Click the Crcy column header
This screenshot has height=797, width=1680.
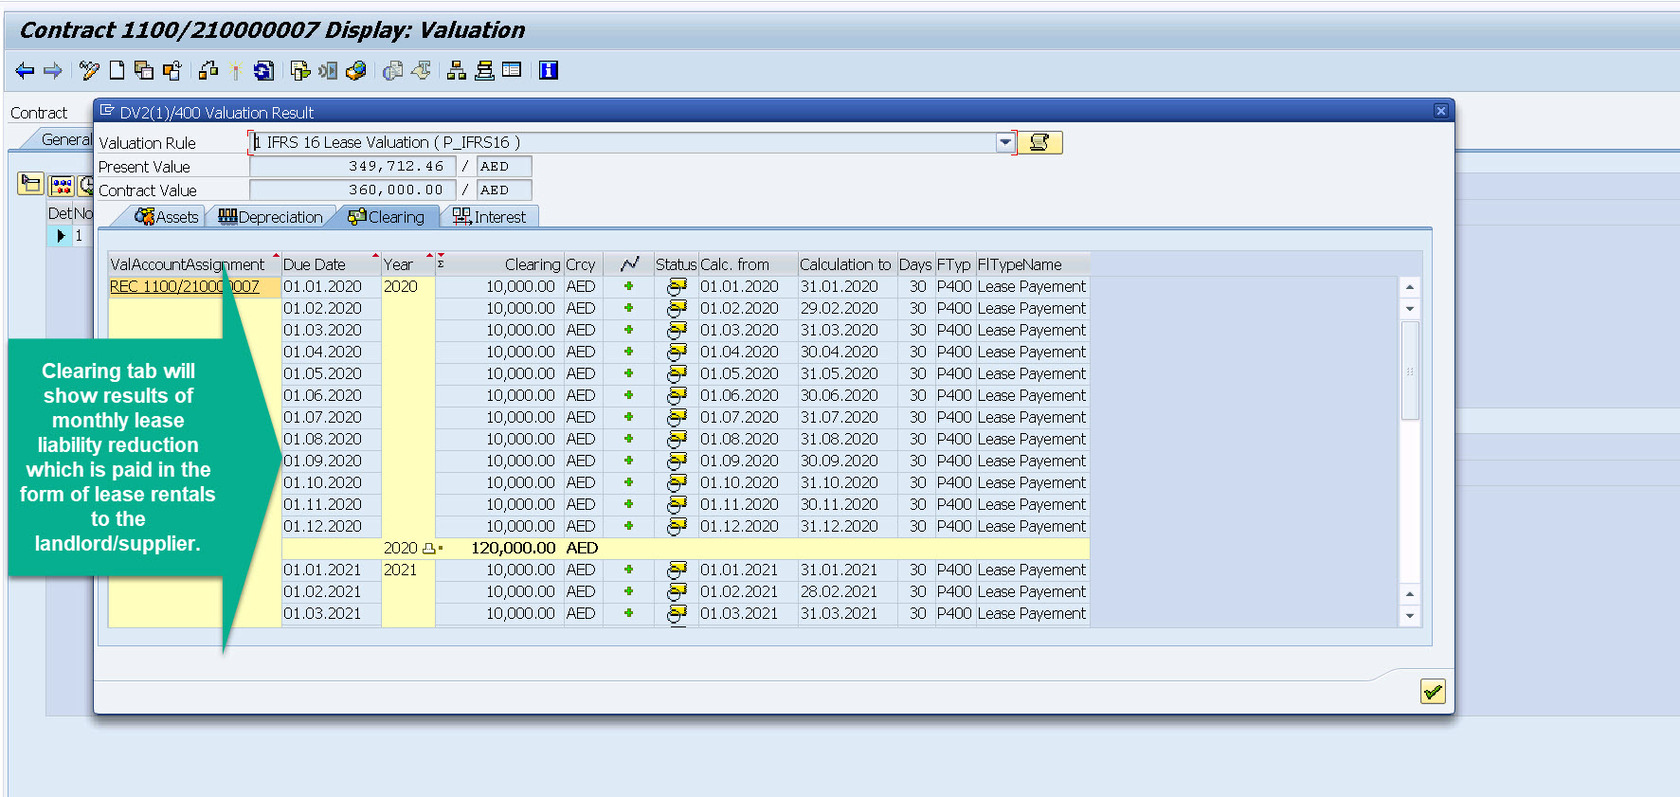(583, 264)
